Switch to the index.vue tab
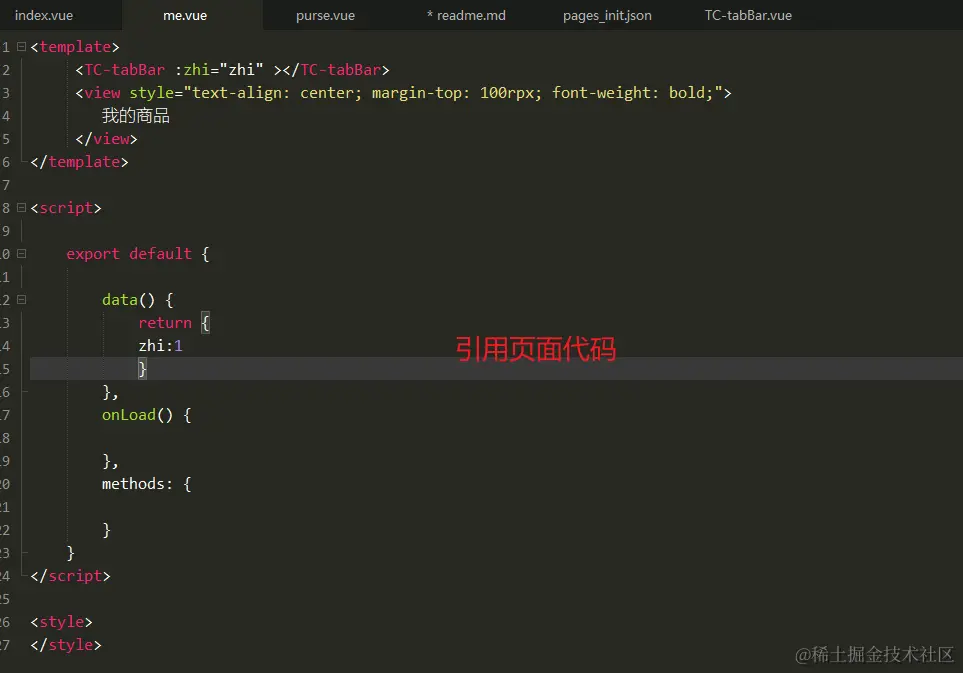963x673 pixels. [44, 15]
